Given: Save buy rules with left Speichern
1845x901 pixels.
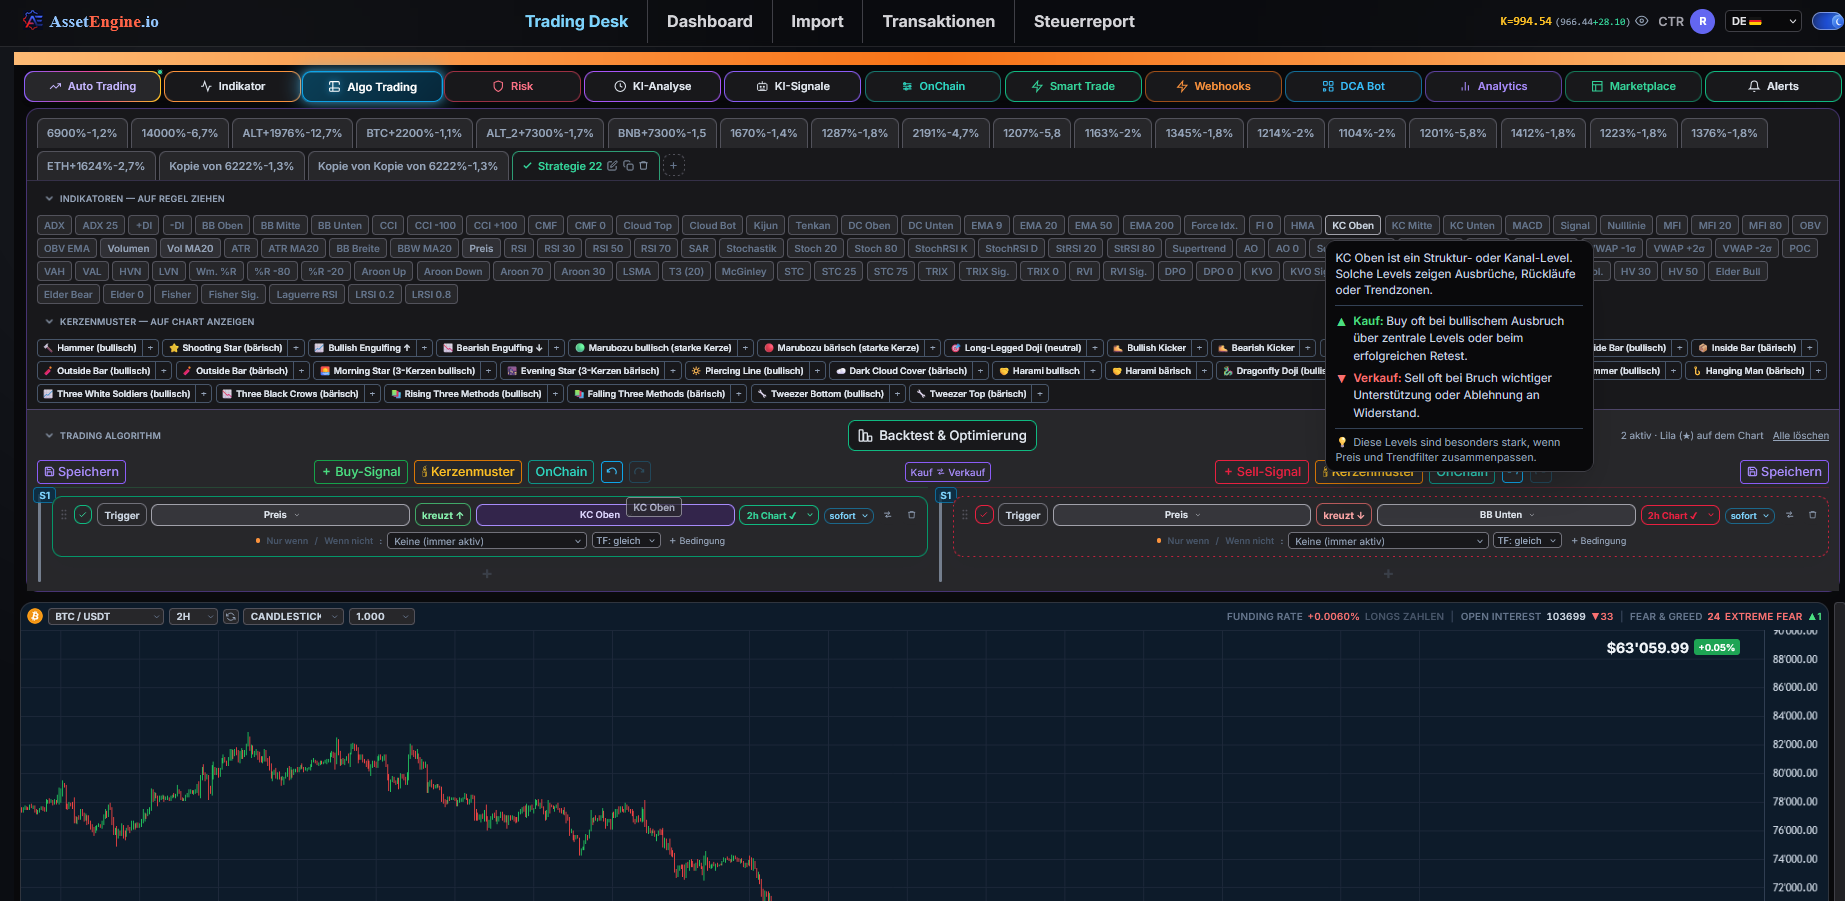Looking at the screenshot, I should [x=81, y=472].
